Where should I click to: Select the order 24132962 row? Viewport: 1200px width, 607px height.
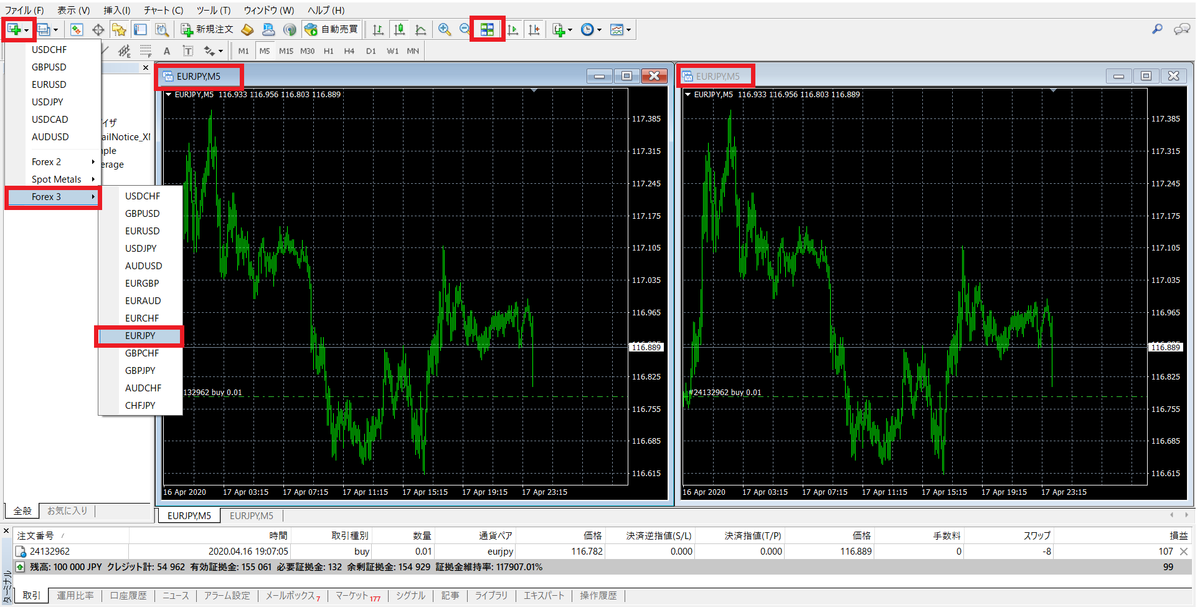(600, 551)
